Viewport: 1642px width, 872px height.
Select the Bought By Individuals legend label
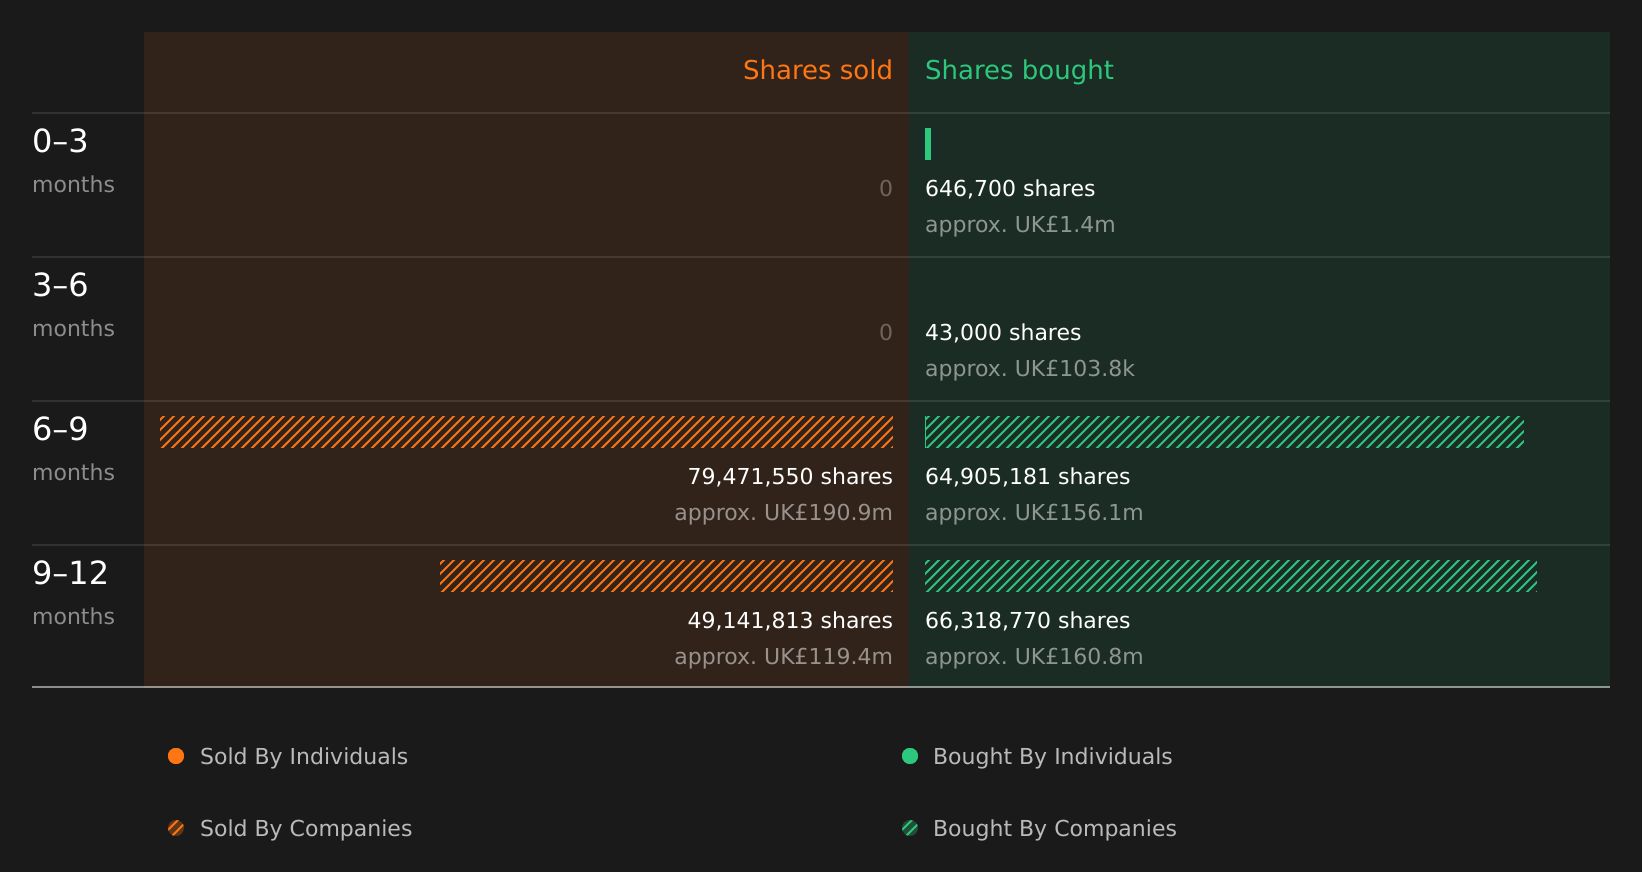pos(1052,757)
